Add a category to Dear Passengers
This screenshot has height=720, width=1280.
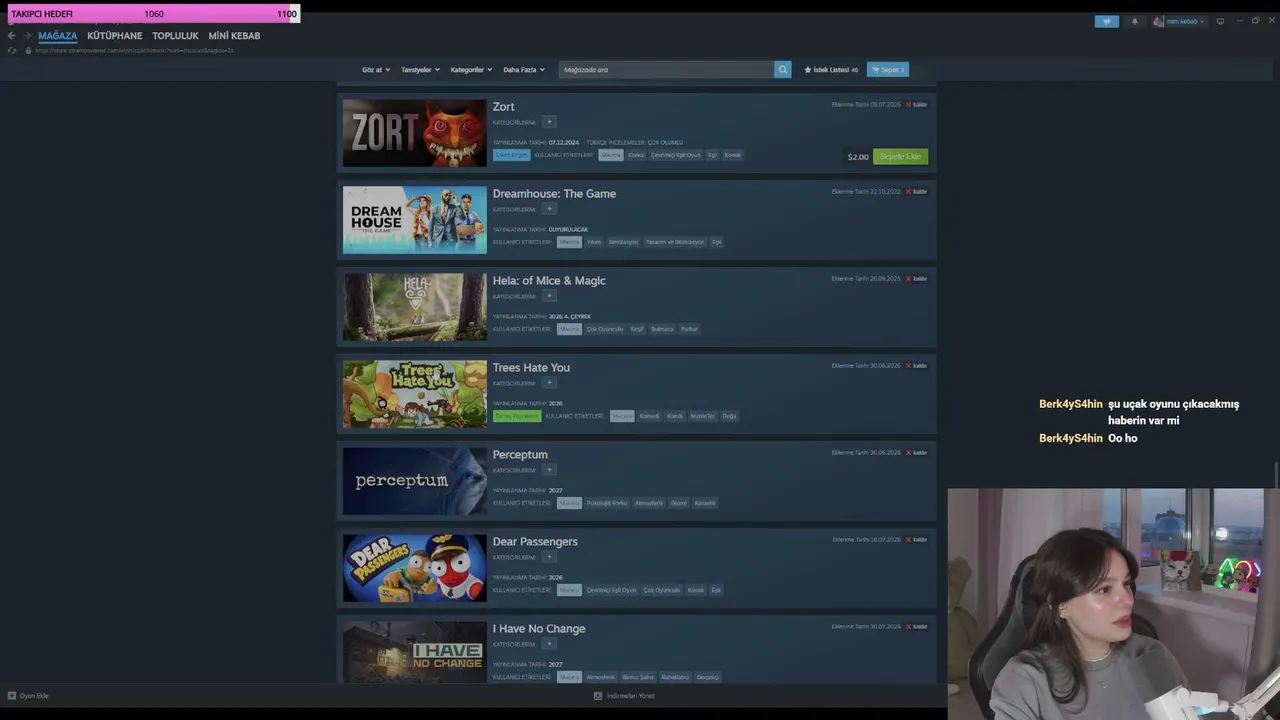pos(549,557)
